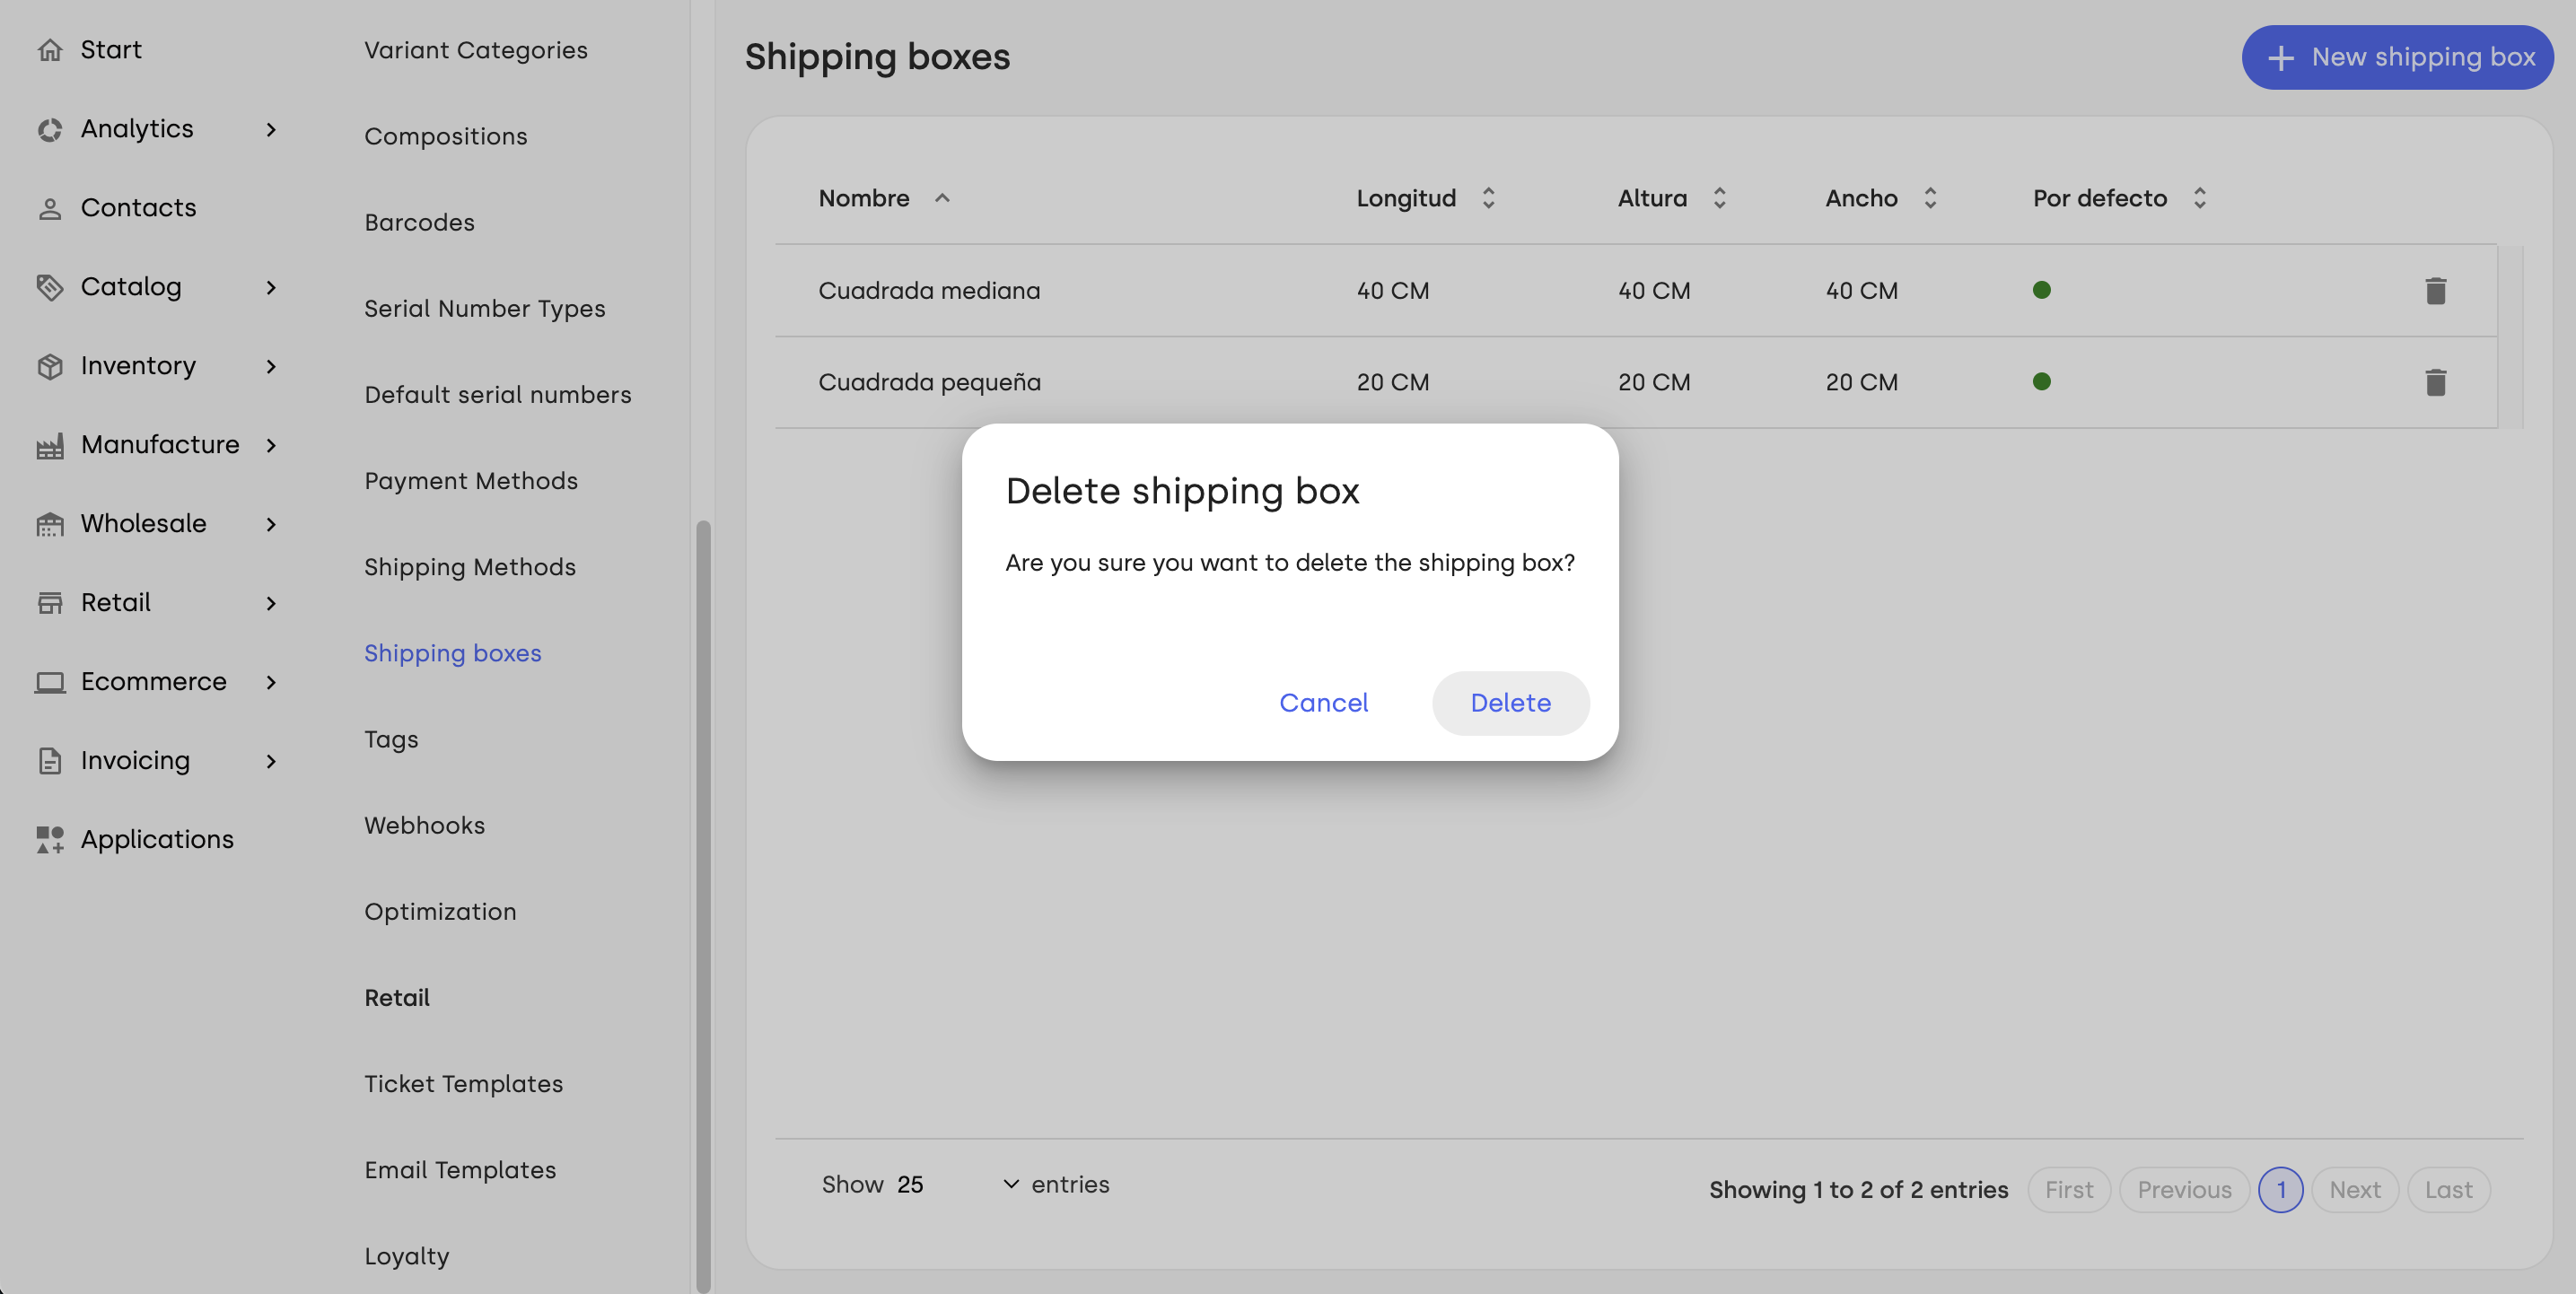Open Barcodes settings

tap(419, 222)
